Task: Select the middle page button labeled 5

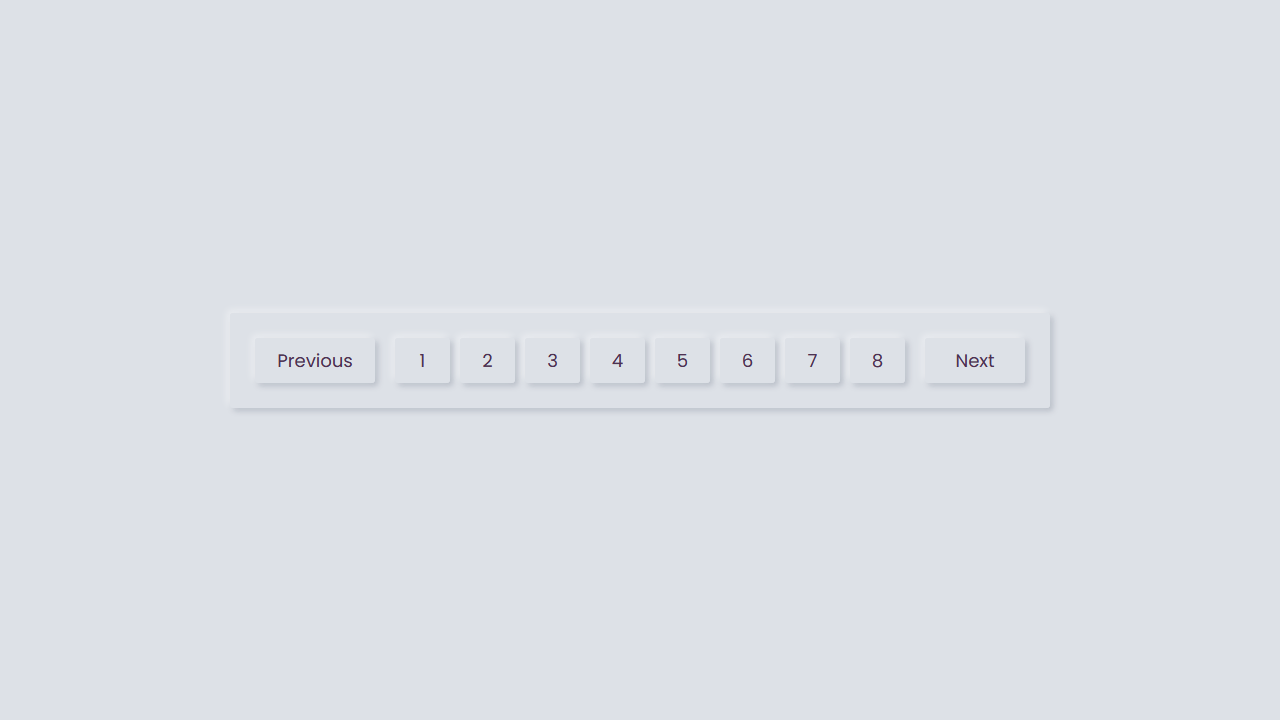Action: pyautogui.click(x=682, y=361)
